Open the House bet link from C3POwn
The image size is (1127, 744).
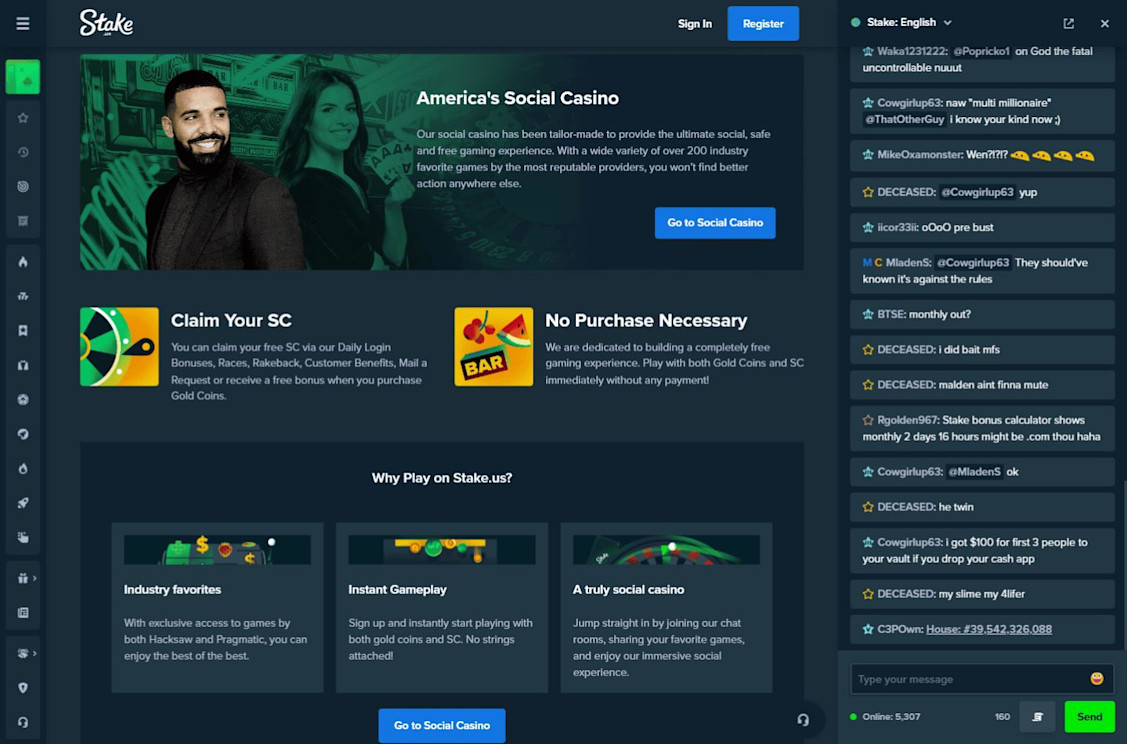point(989,629)
